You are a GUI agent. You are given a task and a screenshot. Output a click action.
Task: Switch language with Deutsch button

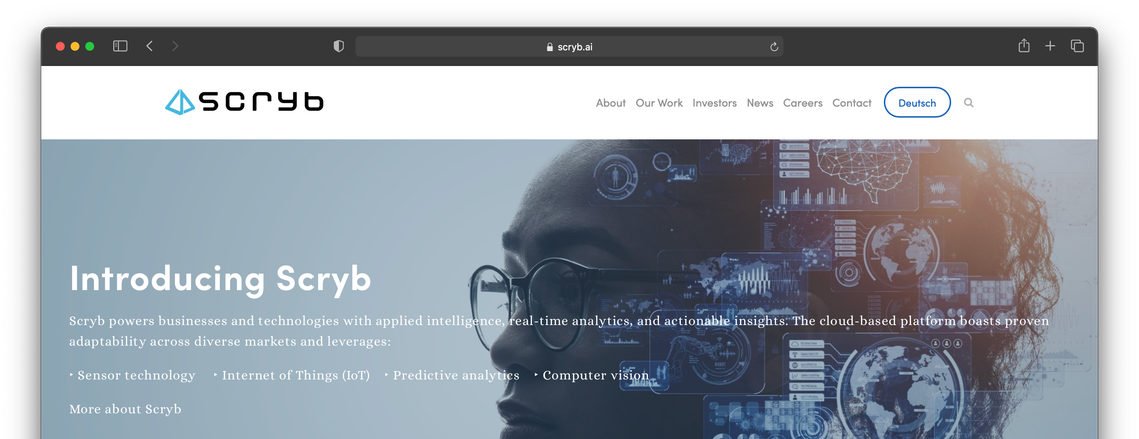(x=917, y=102)
